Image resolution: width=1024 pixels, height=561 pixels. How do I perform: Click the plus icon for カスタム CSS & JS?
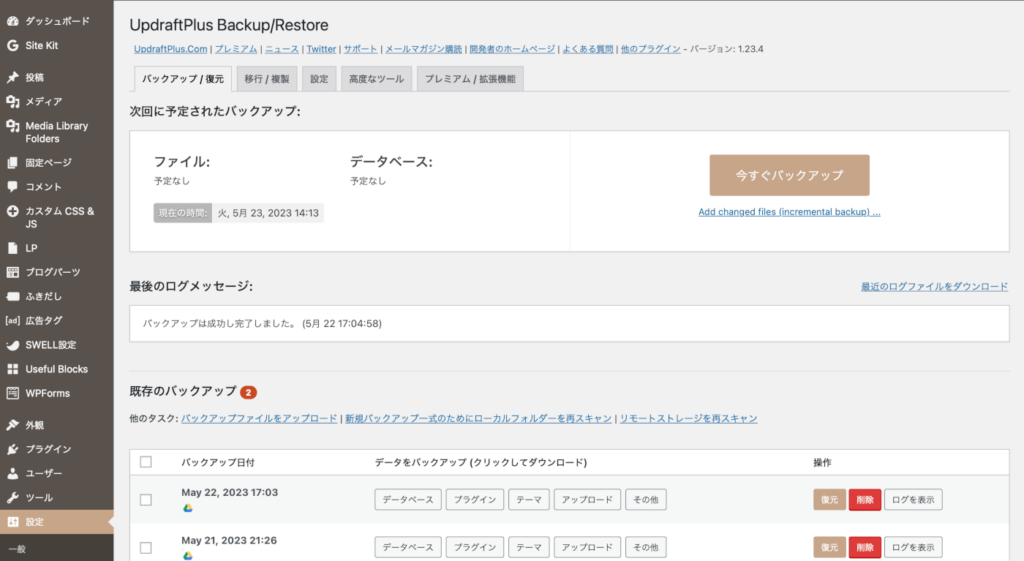coord(12,211)
